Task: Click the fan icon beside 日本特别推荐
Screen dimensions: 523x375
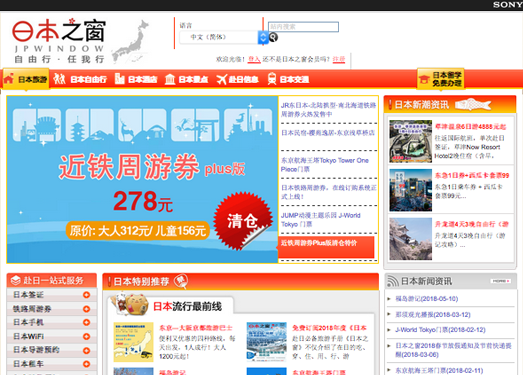Action: tap(182, 281)
